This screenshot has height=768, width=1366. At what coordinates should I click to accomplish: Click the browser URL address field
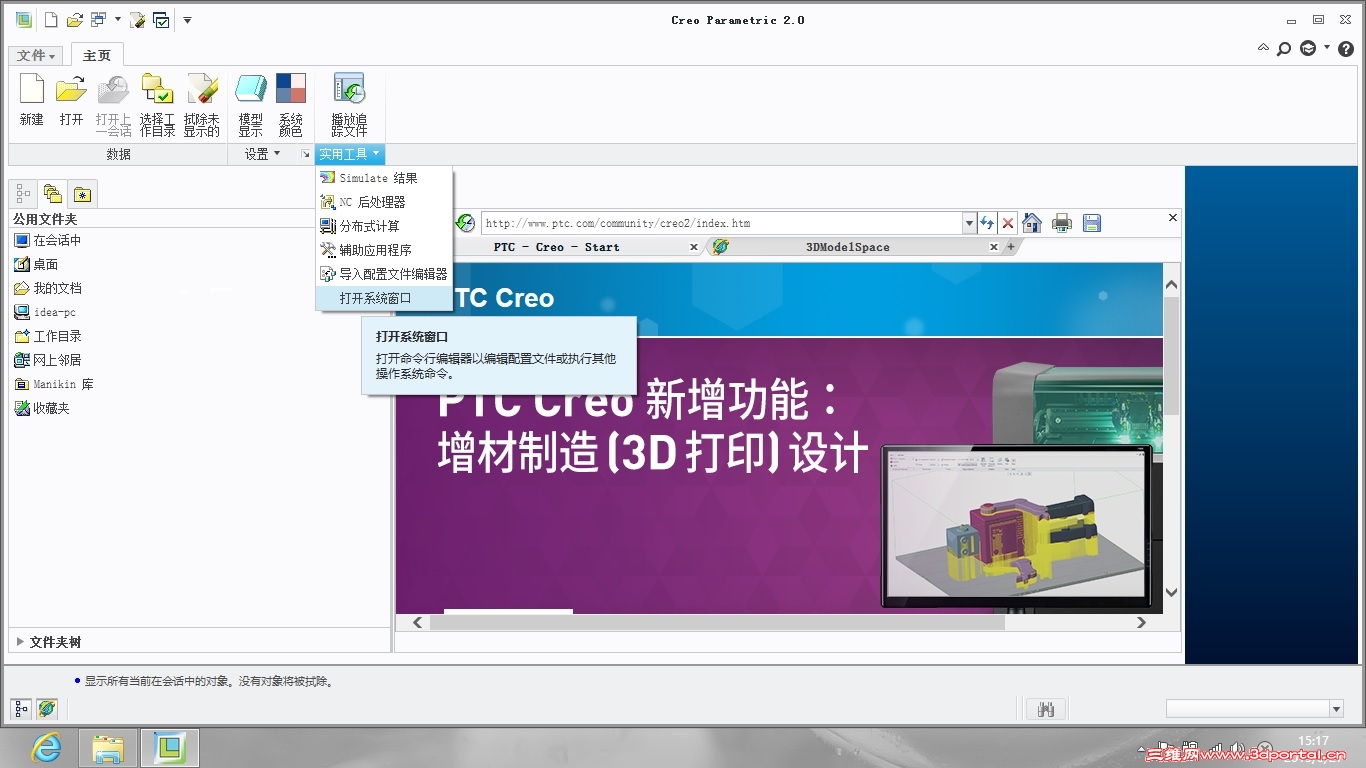(x=721, y=223)
